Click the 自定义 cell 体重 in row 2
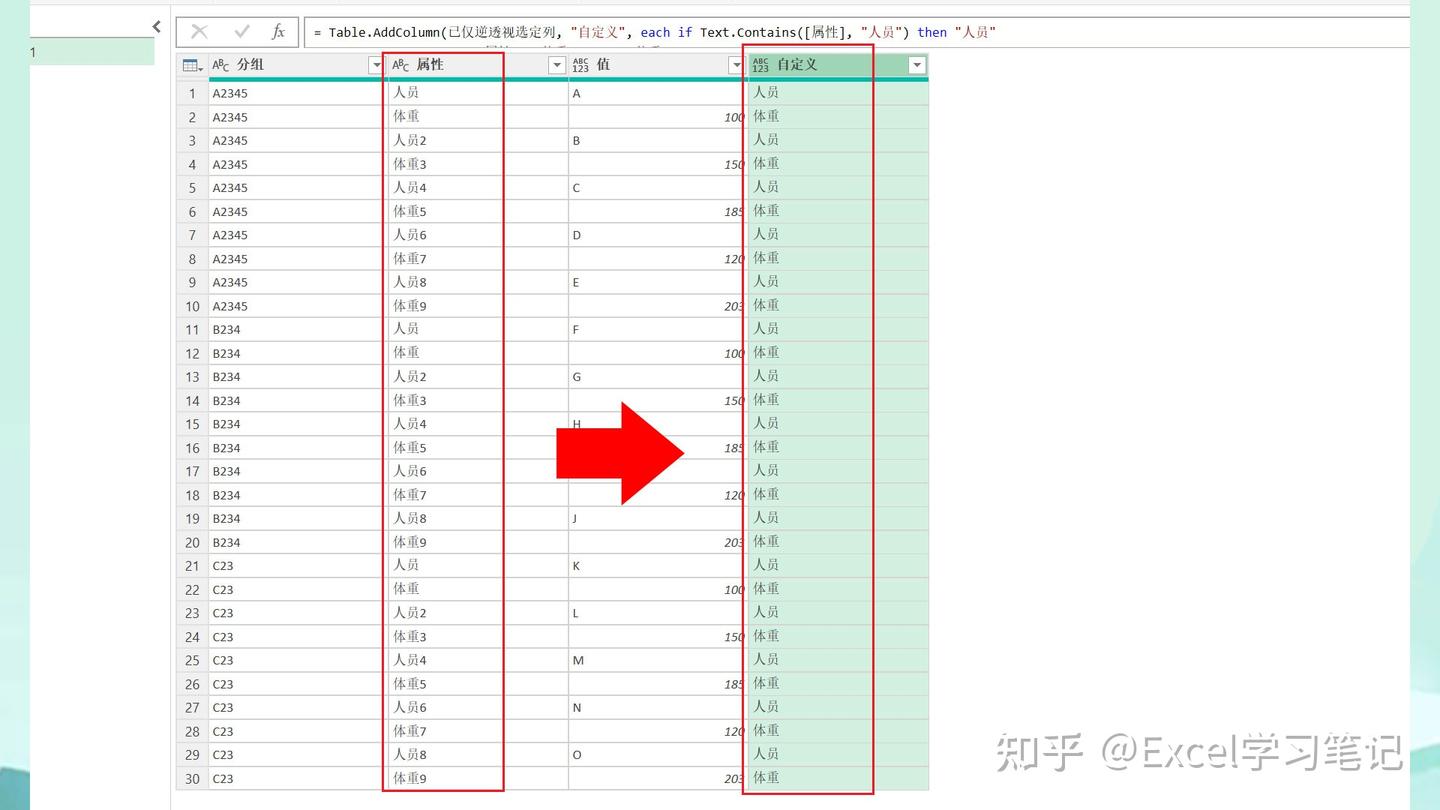Image resolution: width=1440 pixels, height=810 pixels. tap(837, 117)
